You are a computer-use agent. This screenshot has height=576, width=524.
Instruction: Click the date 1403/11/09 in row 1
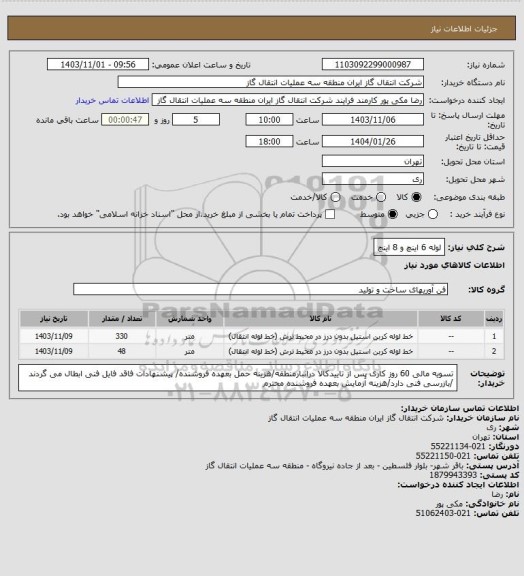click(54, 336)
